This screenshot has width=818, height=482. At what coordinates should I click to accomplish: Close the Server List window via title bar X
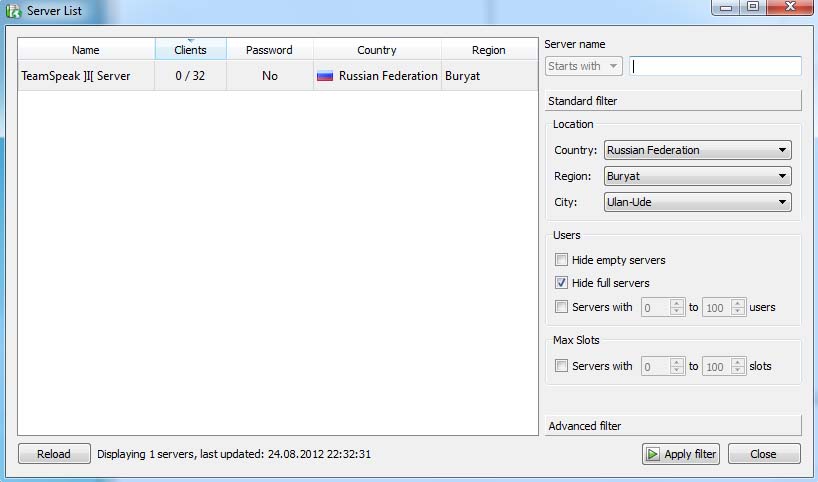790,7
